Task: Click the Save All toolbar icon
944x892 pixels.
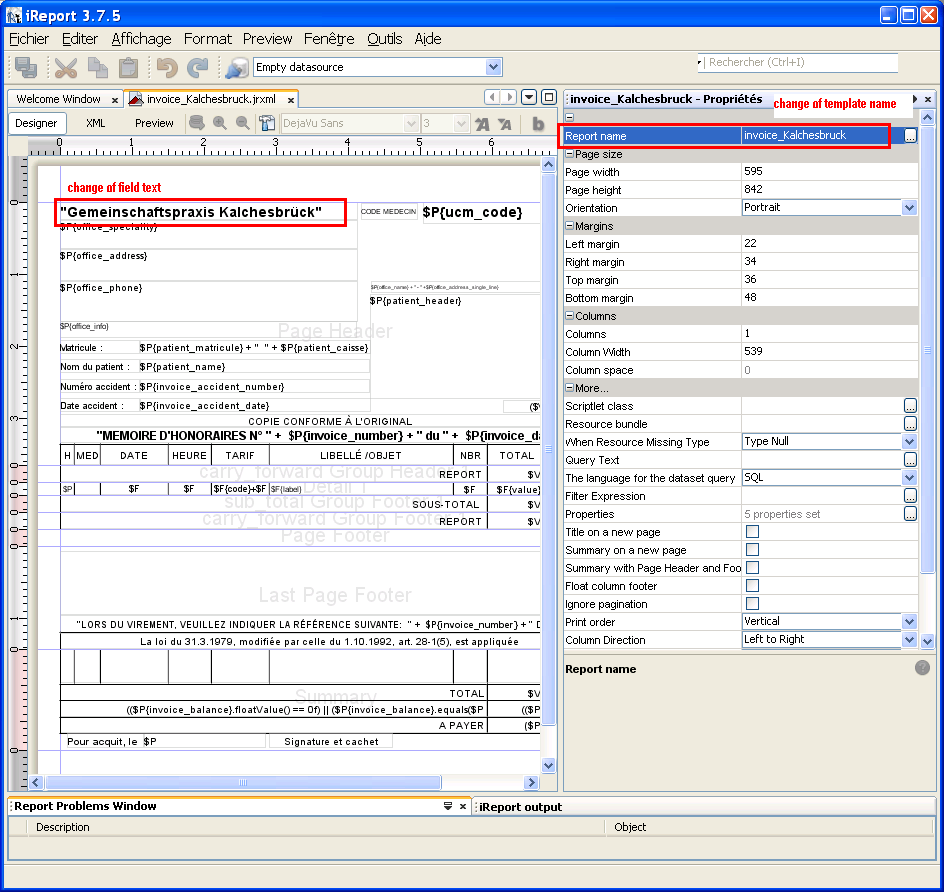Action: coord(26,68)
